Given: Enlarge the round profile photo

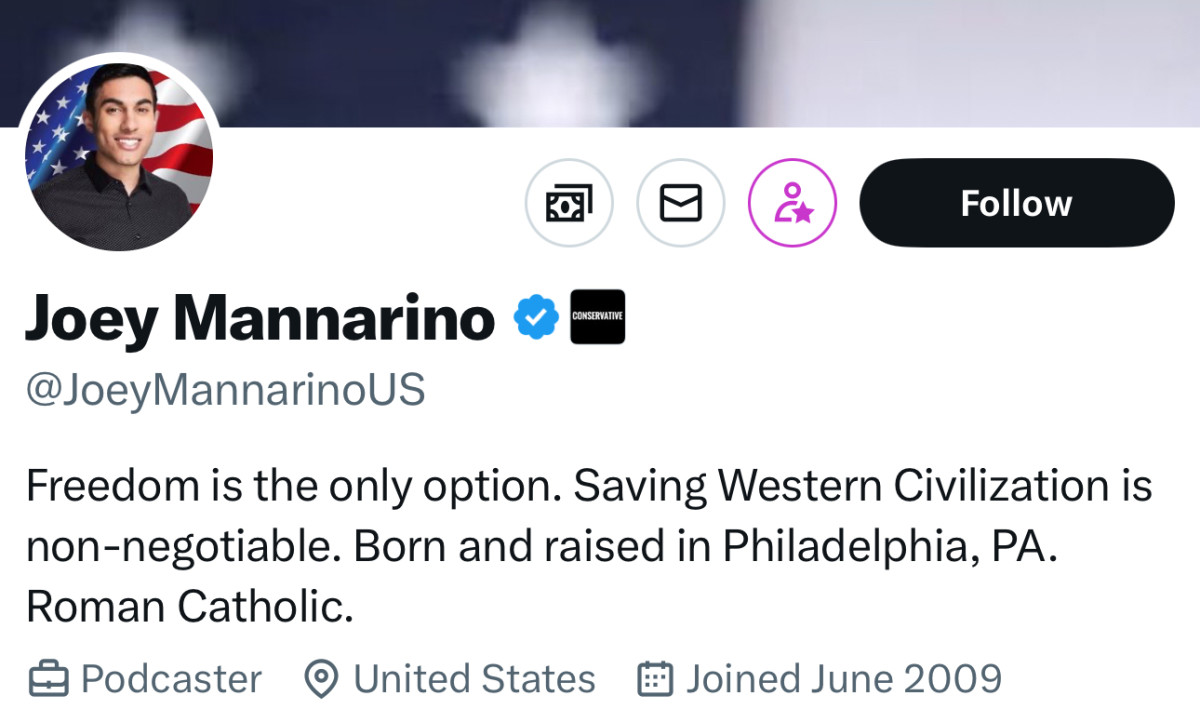Looking at the screenshot, I should click(x=118, y=153).
